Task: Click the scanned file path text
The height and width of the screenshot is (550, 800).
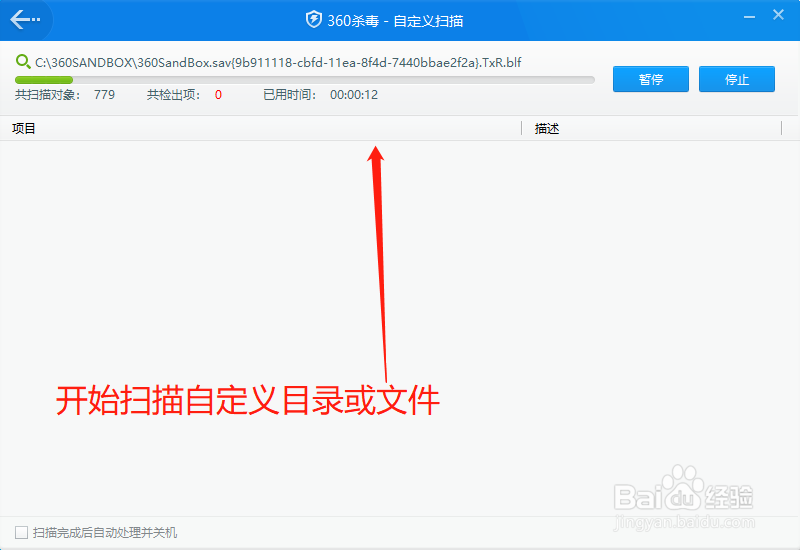Action: point(278,63)
